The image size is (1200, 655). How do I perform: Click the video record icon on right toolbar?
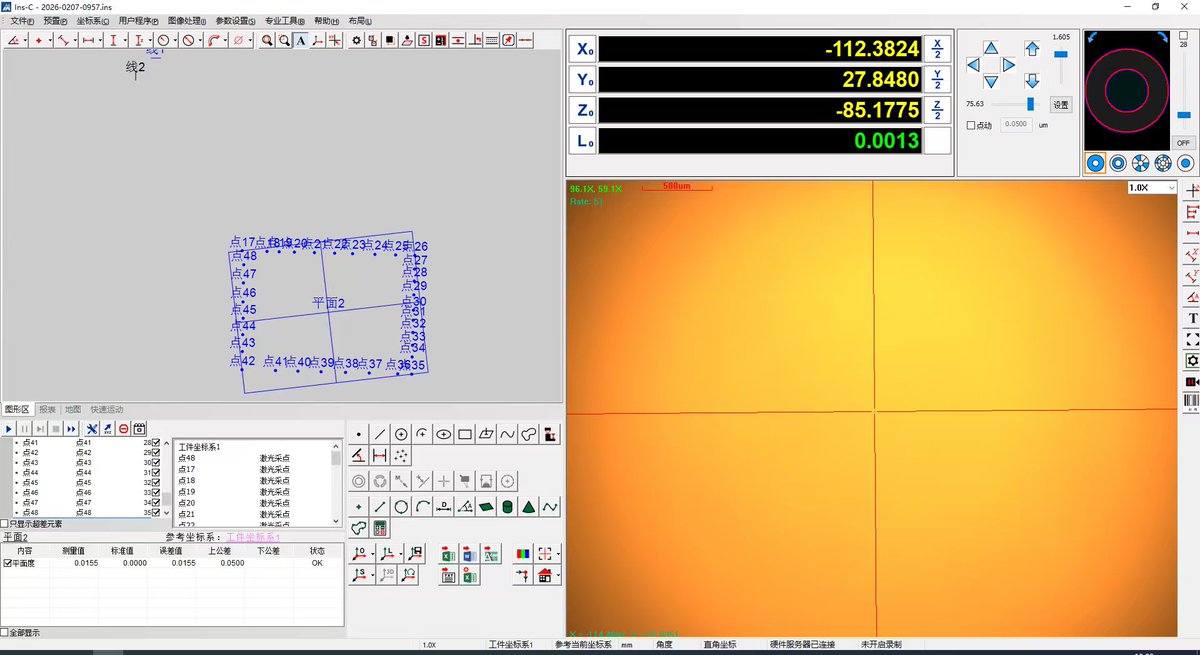(x=1192, y=382)
